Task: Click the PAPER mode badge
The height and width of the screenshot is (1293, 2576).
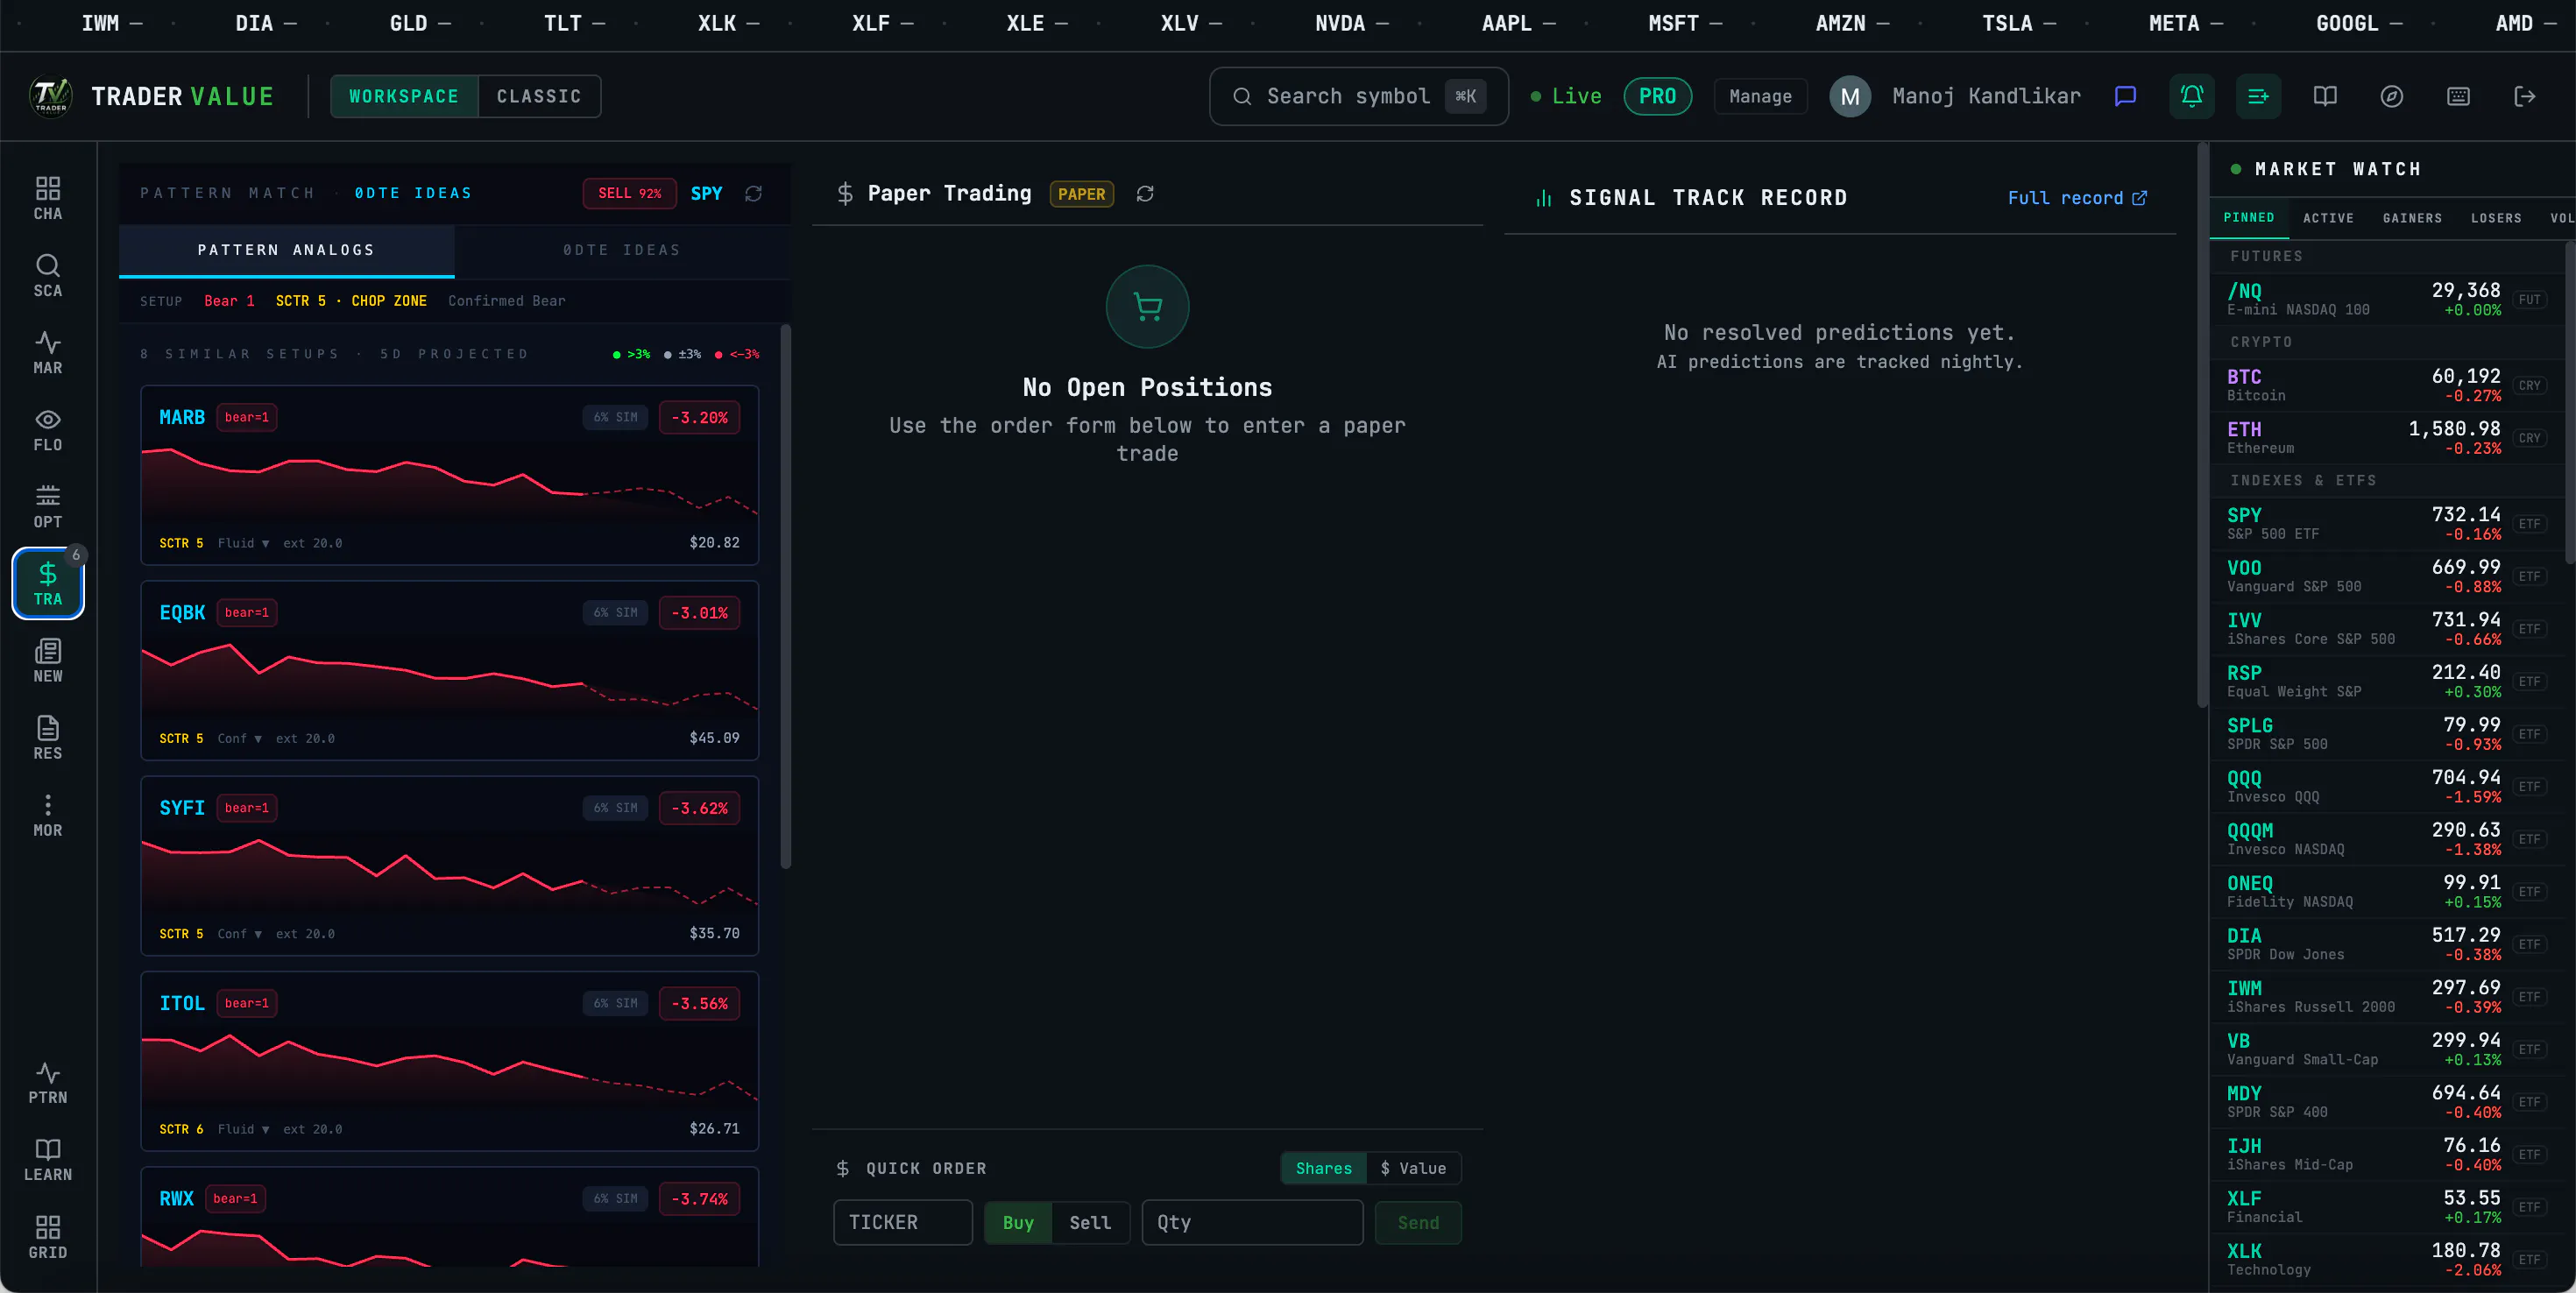Action: click(1081, 193)
